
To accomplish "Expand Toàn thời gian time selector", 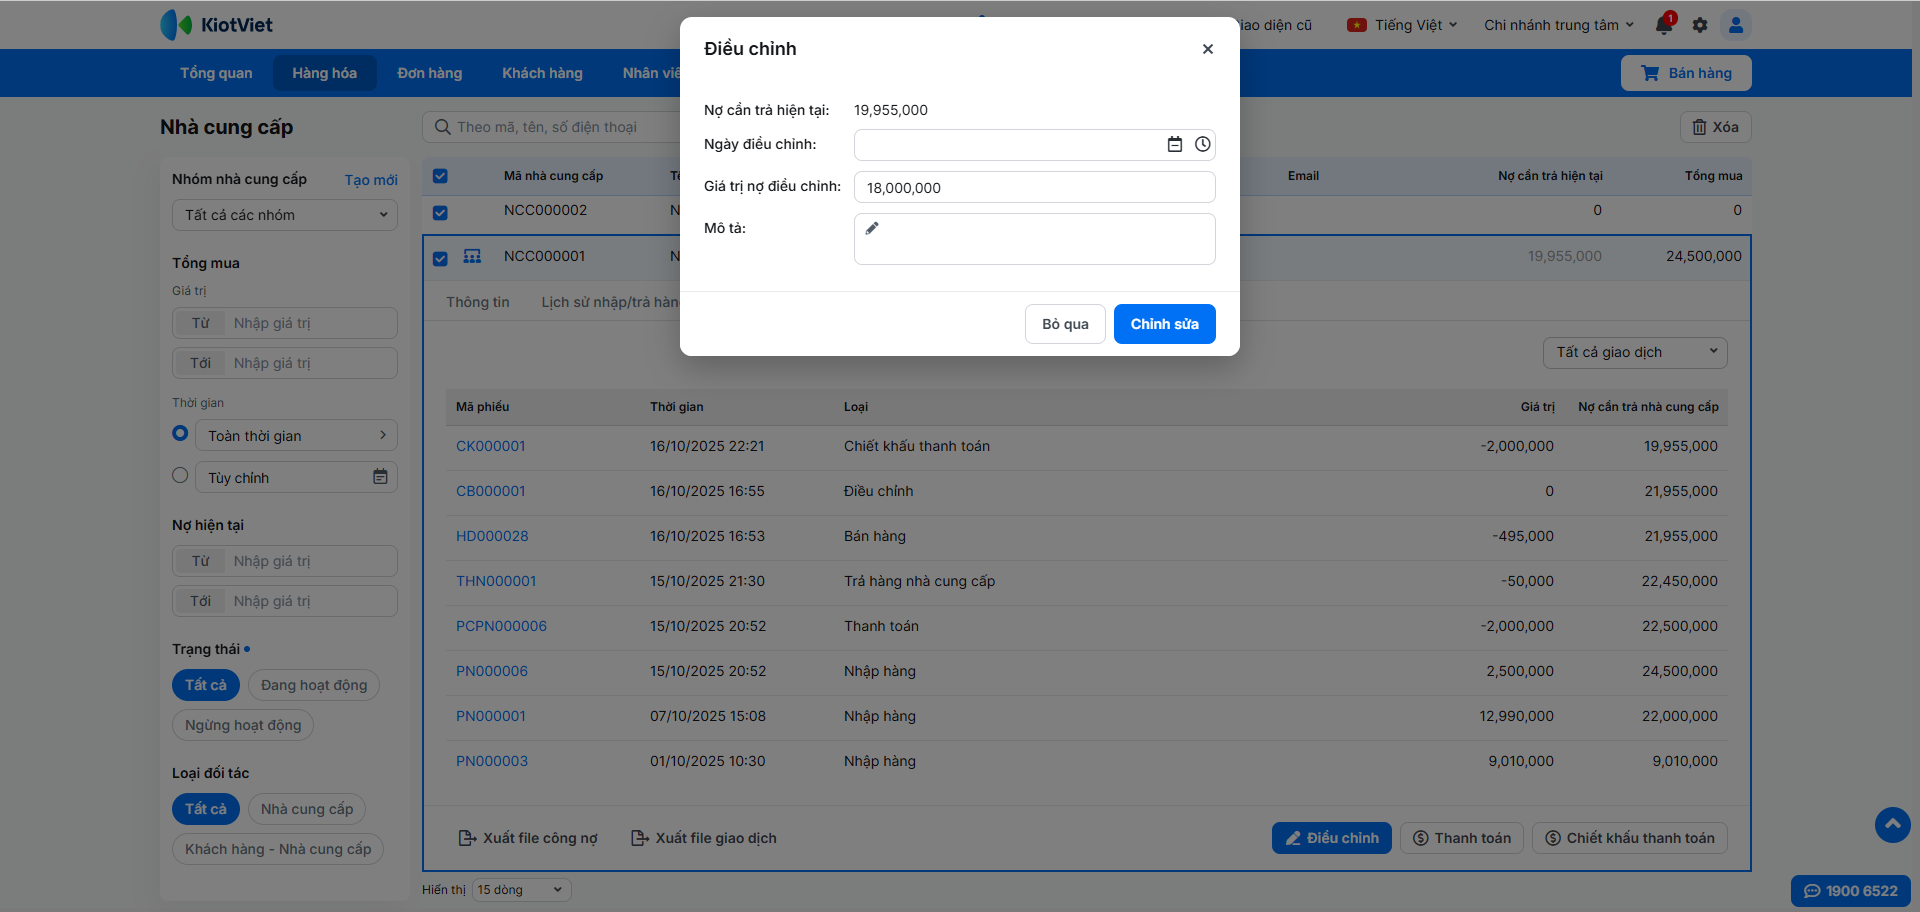I will tap(297, 435).
